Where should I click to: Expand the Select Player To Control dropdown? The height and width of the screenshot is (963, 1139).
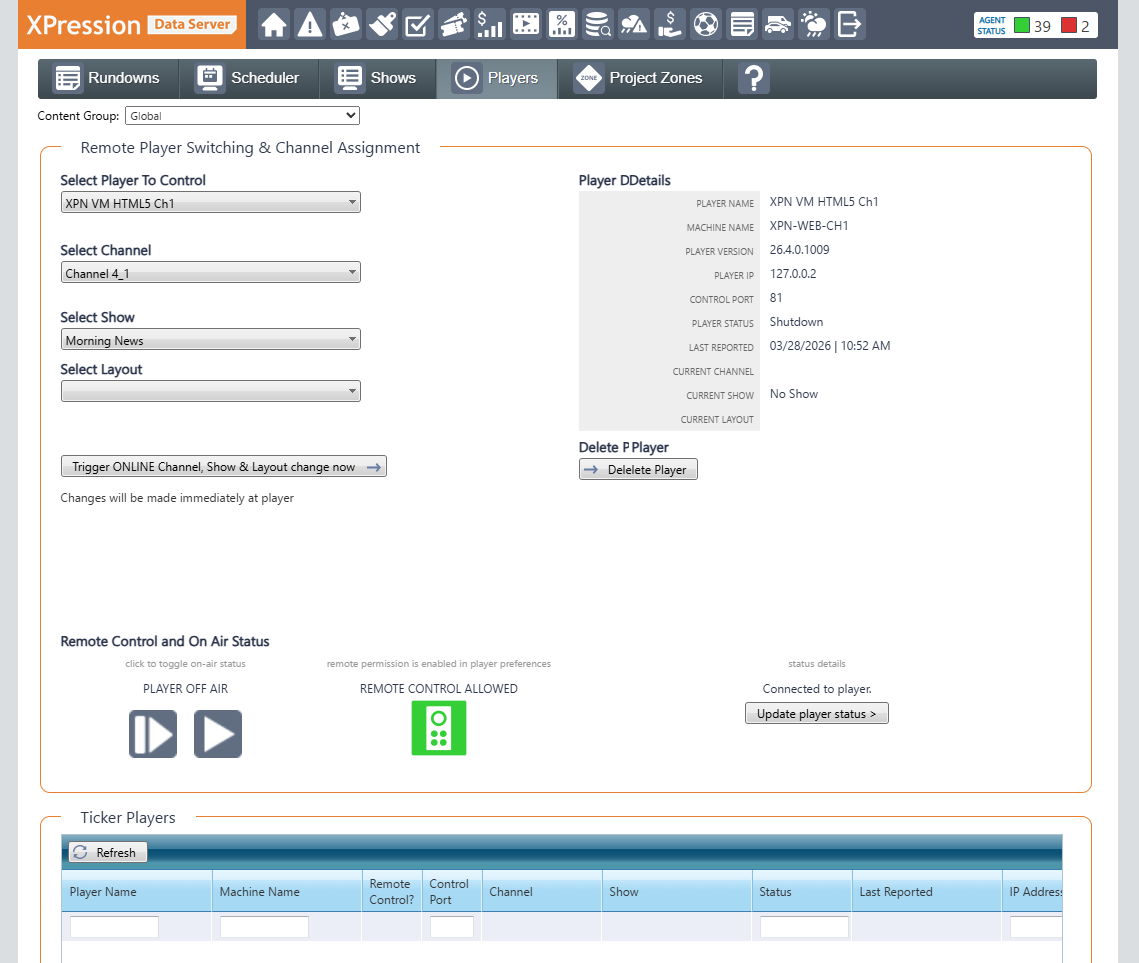(210, 203)
